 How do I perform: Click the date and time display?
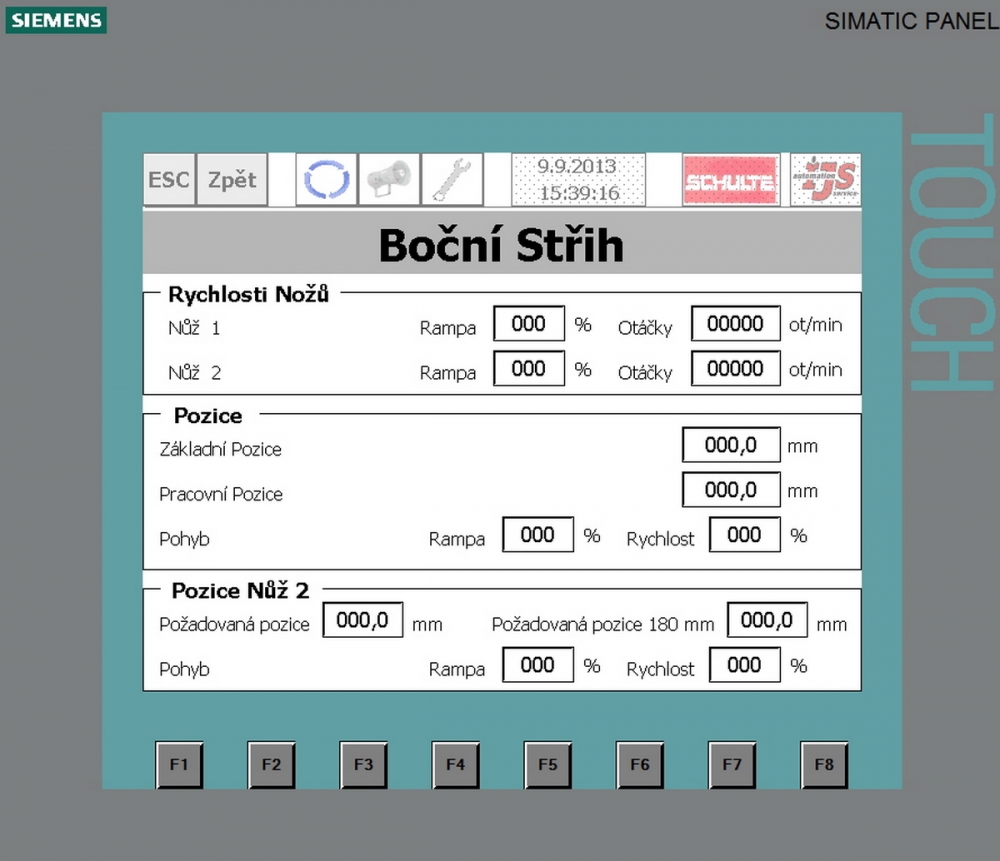[x=578, y=180]
